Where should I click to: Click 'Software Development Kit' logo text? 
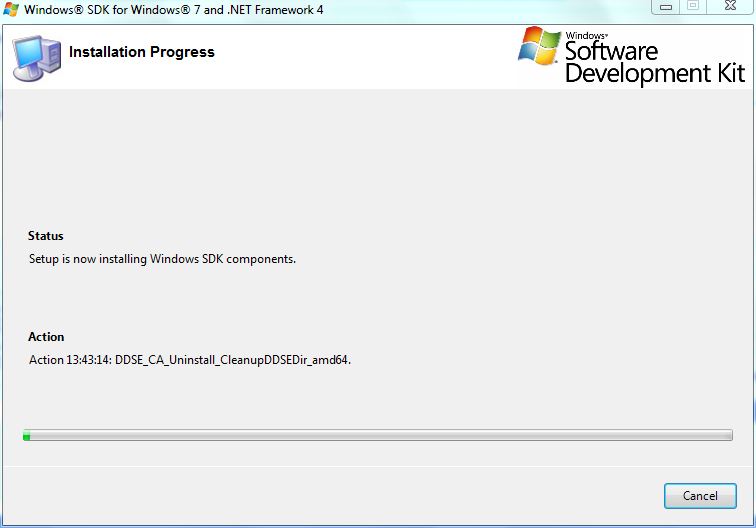[655, 63]
